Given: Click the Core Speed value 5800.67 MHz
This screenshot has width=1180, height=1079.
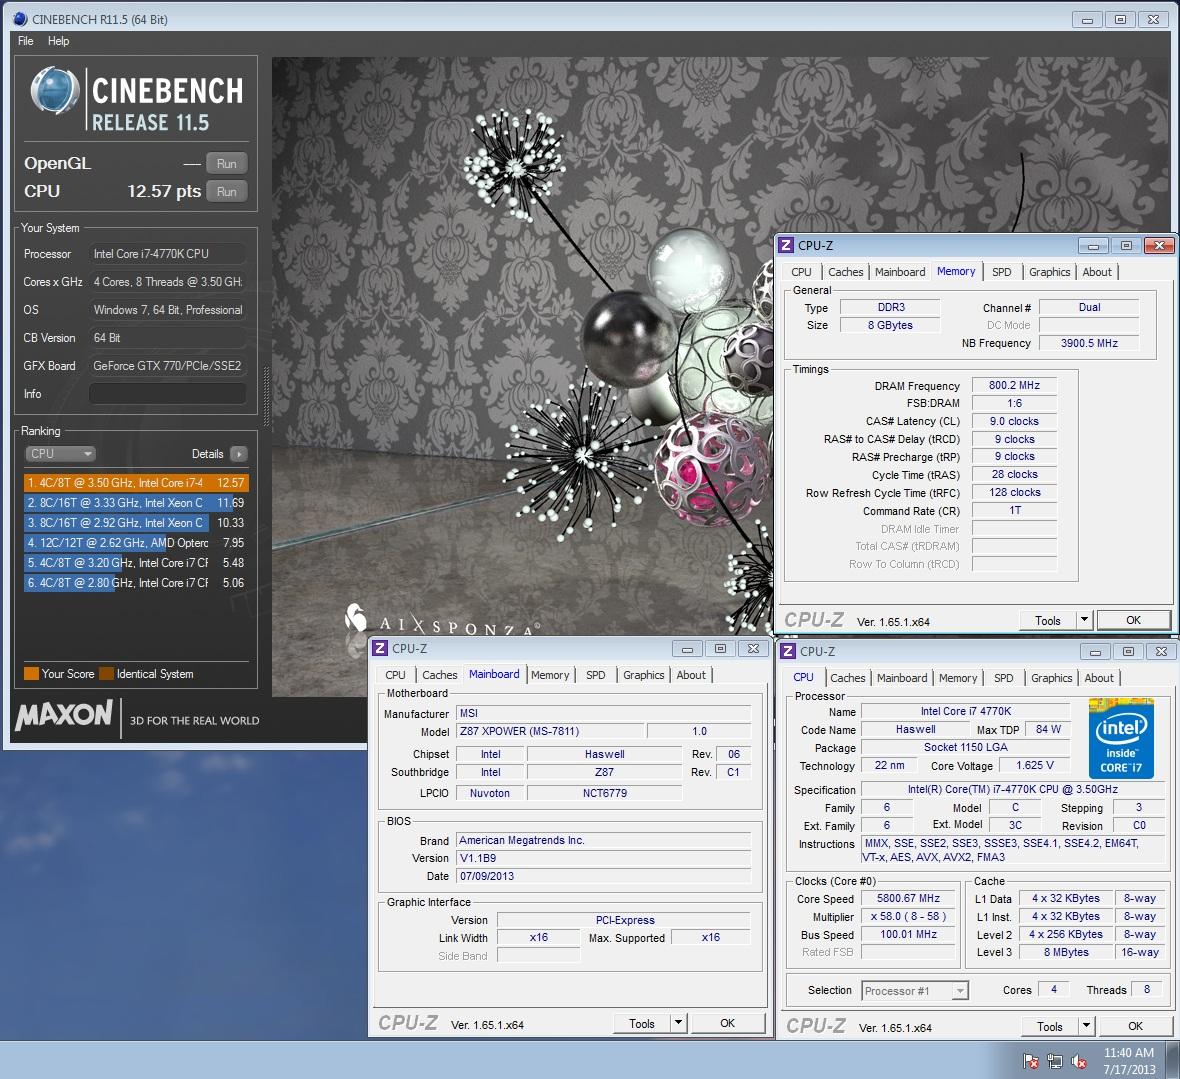Looking at the screenshot, I should (908, 898).
